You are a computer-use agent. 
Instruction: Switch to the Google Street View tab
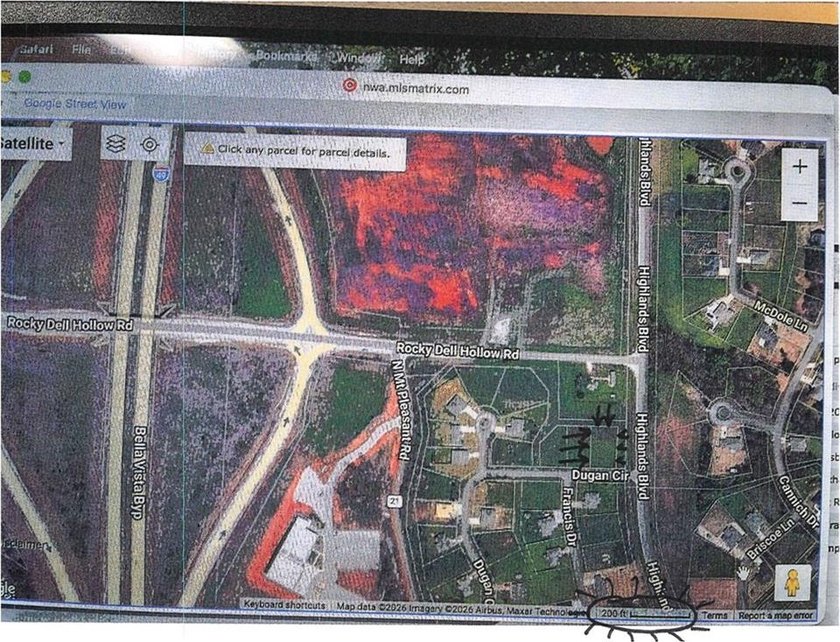click(74, 103)
